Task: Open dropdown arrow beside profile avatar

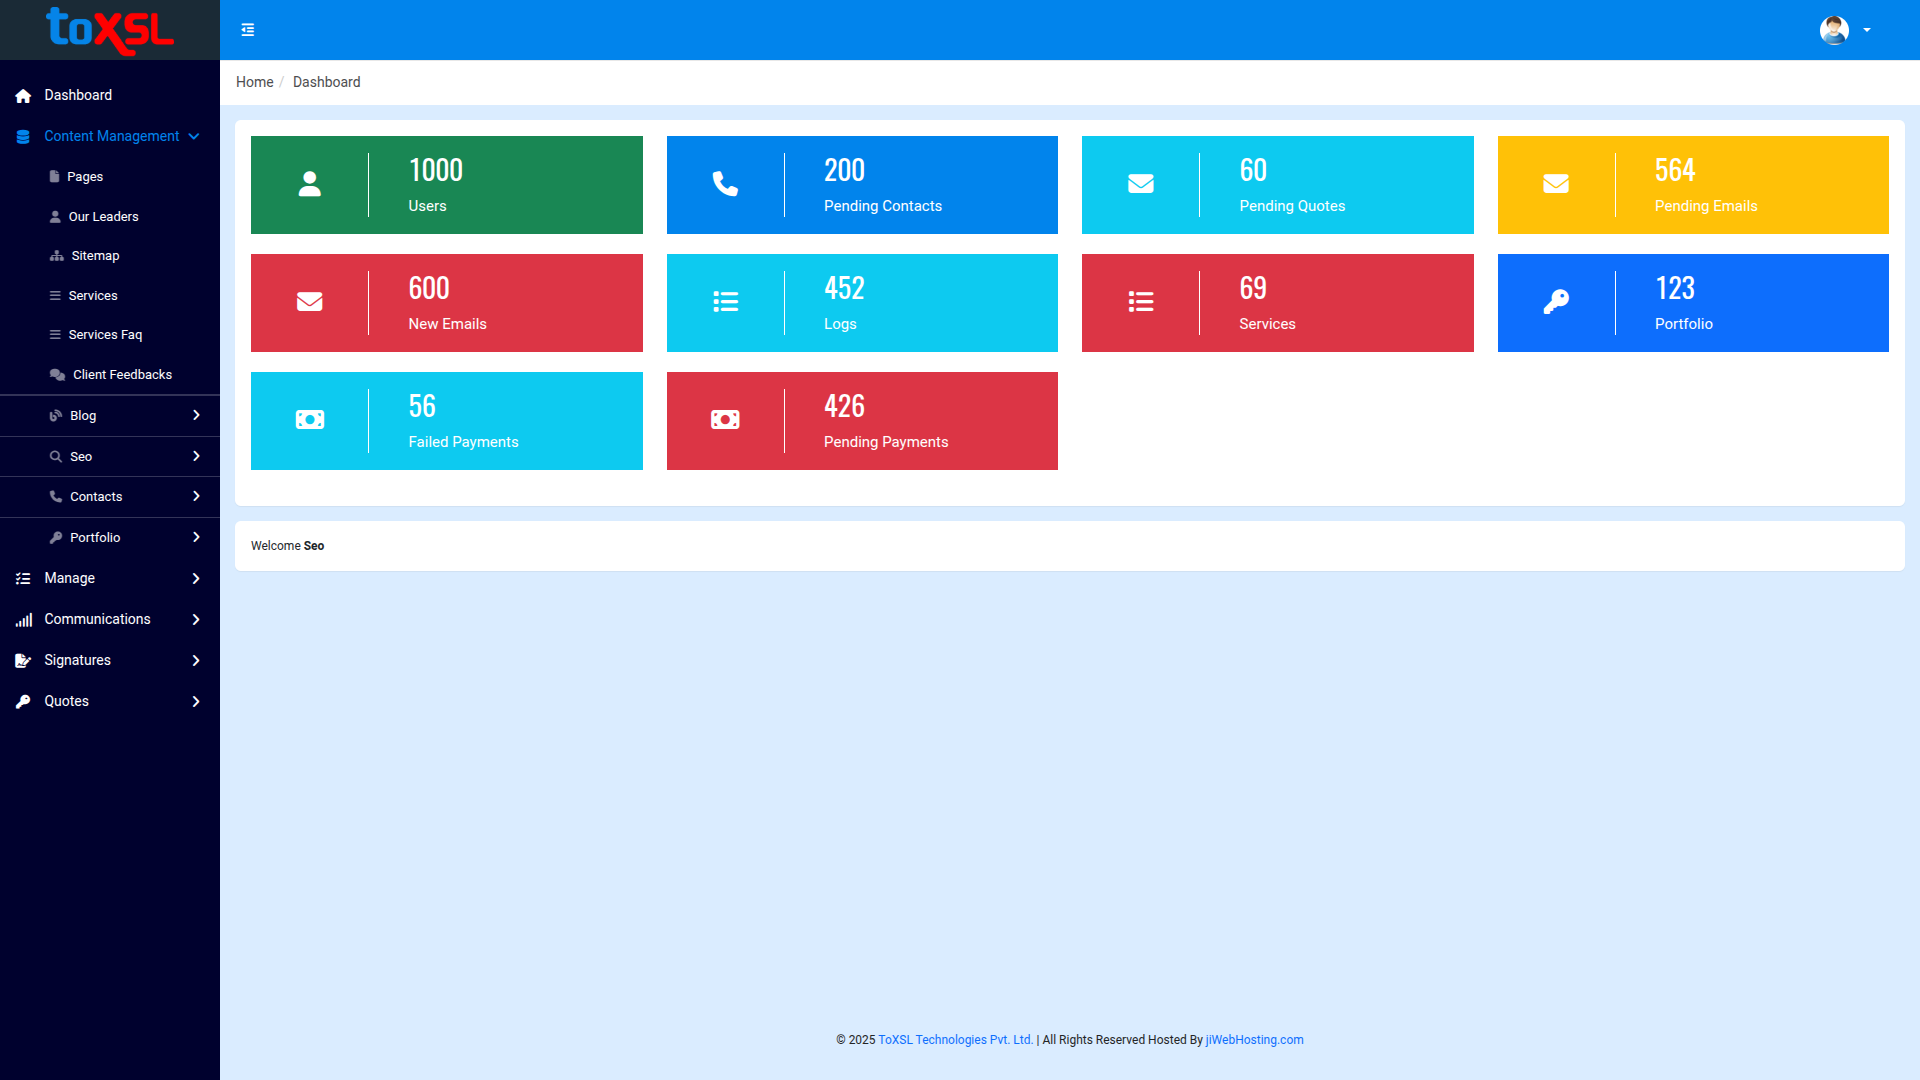Action: click(x=1867, y=30)
